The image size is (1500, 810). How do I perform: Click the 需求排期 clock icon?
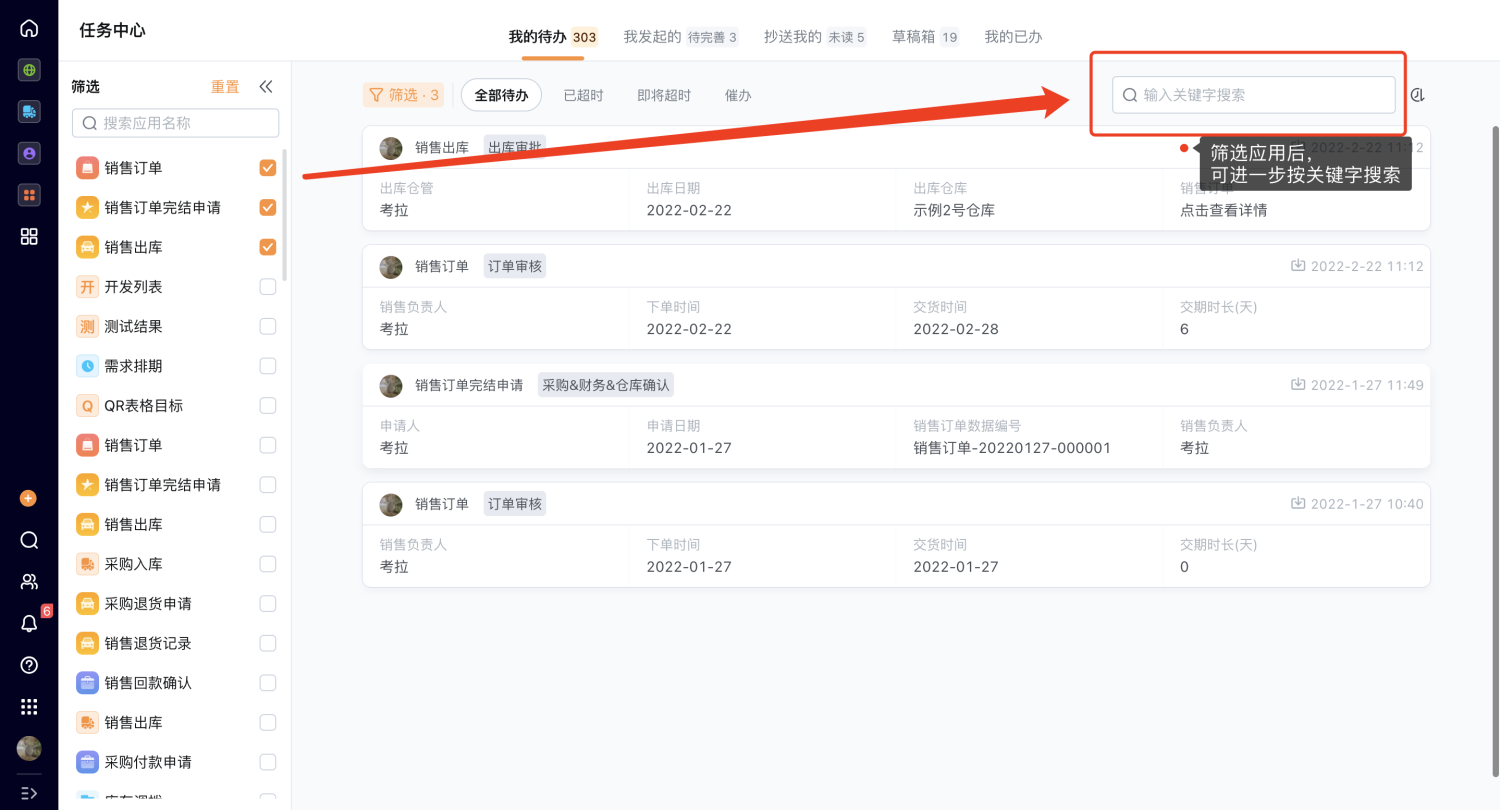(87, 366)
